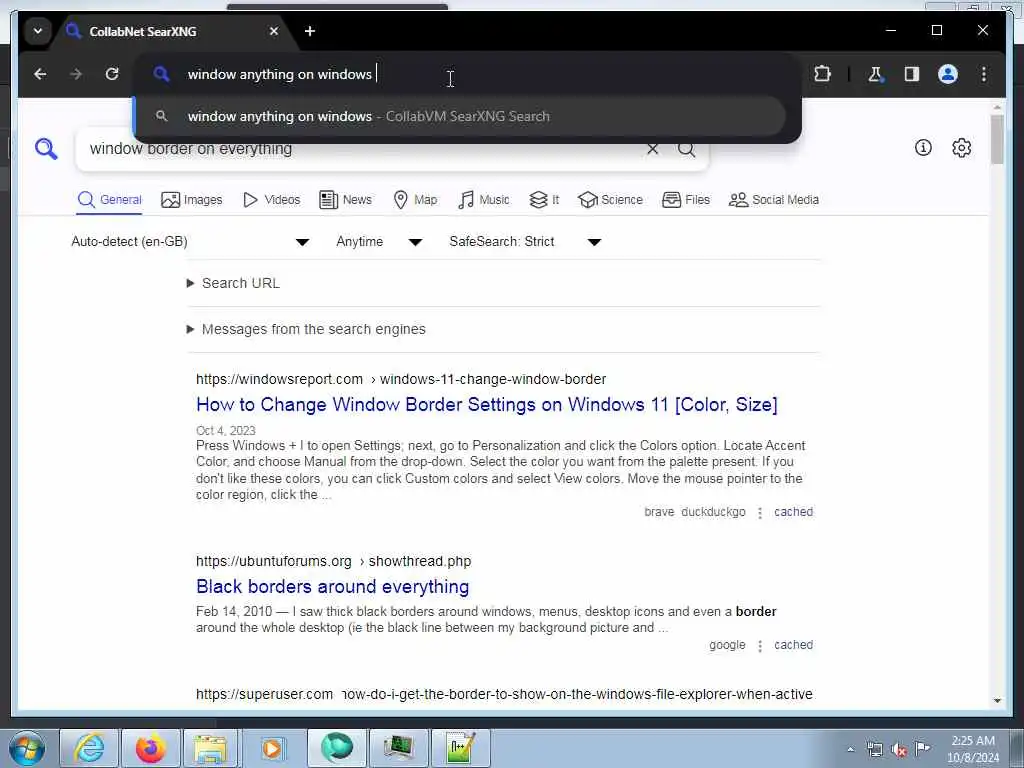Switch to the Science category tab

[x=611, y=200]
